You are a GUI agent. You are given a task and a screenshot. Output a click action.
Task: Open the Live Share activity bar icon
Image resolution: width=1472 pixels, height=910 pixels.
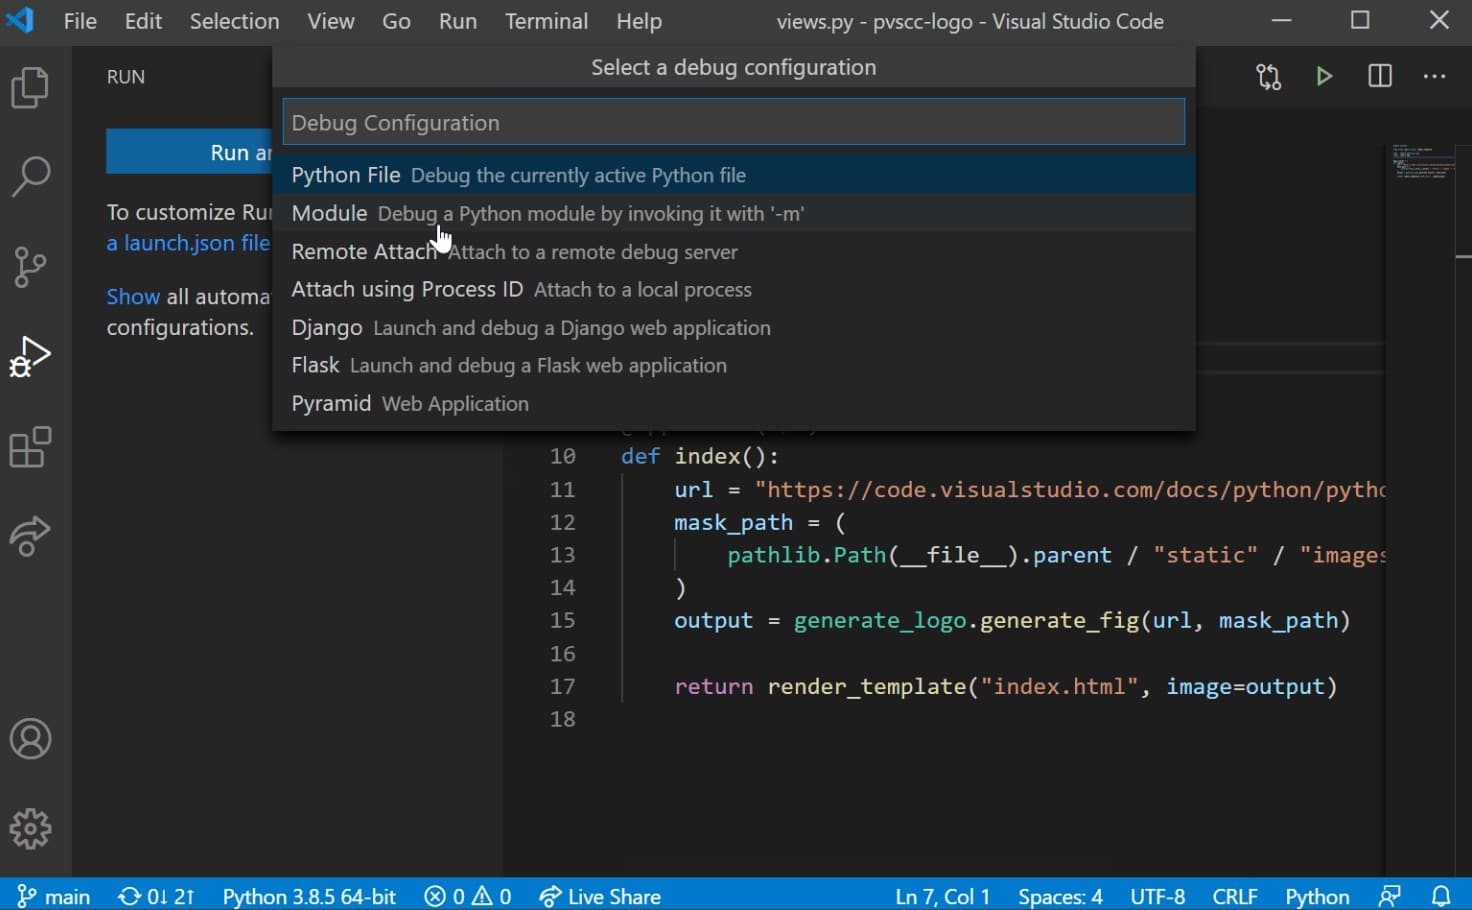point(30,537)
